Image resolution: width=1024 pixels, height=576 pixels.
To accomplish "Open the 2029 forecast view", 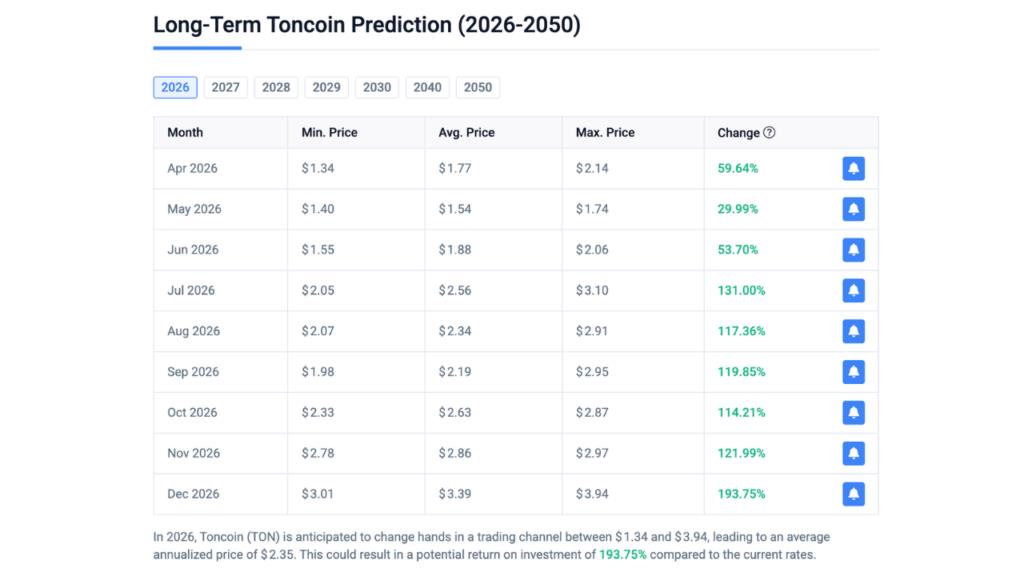I will tap(326, 87).
